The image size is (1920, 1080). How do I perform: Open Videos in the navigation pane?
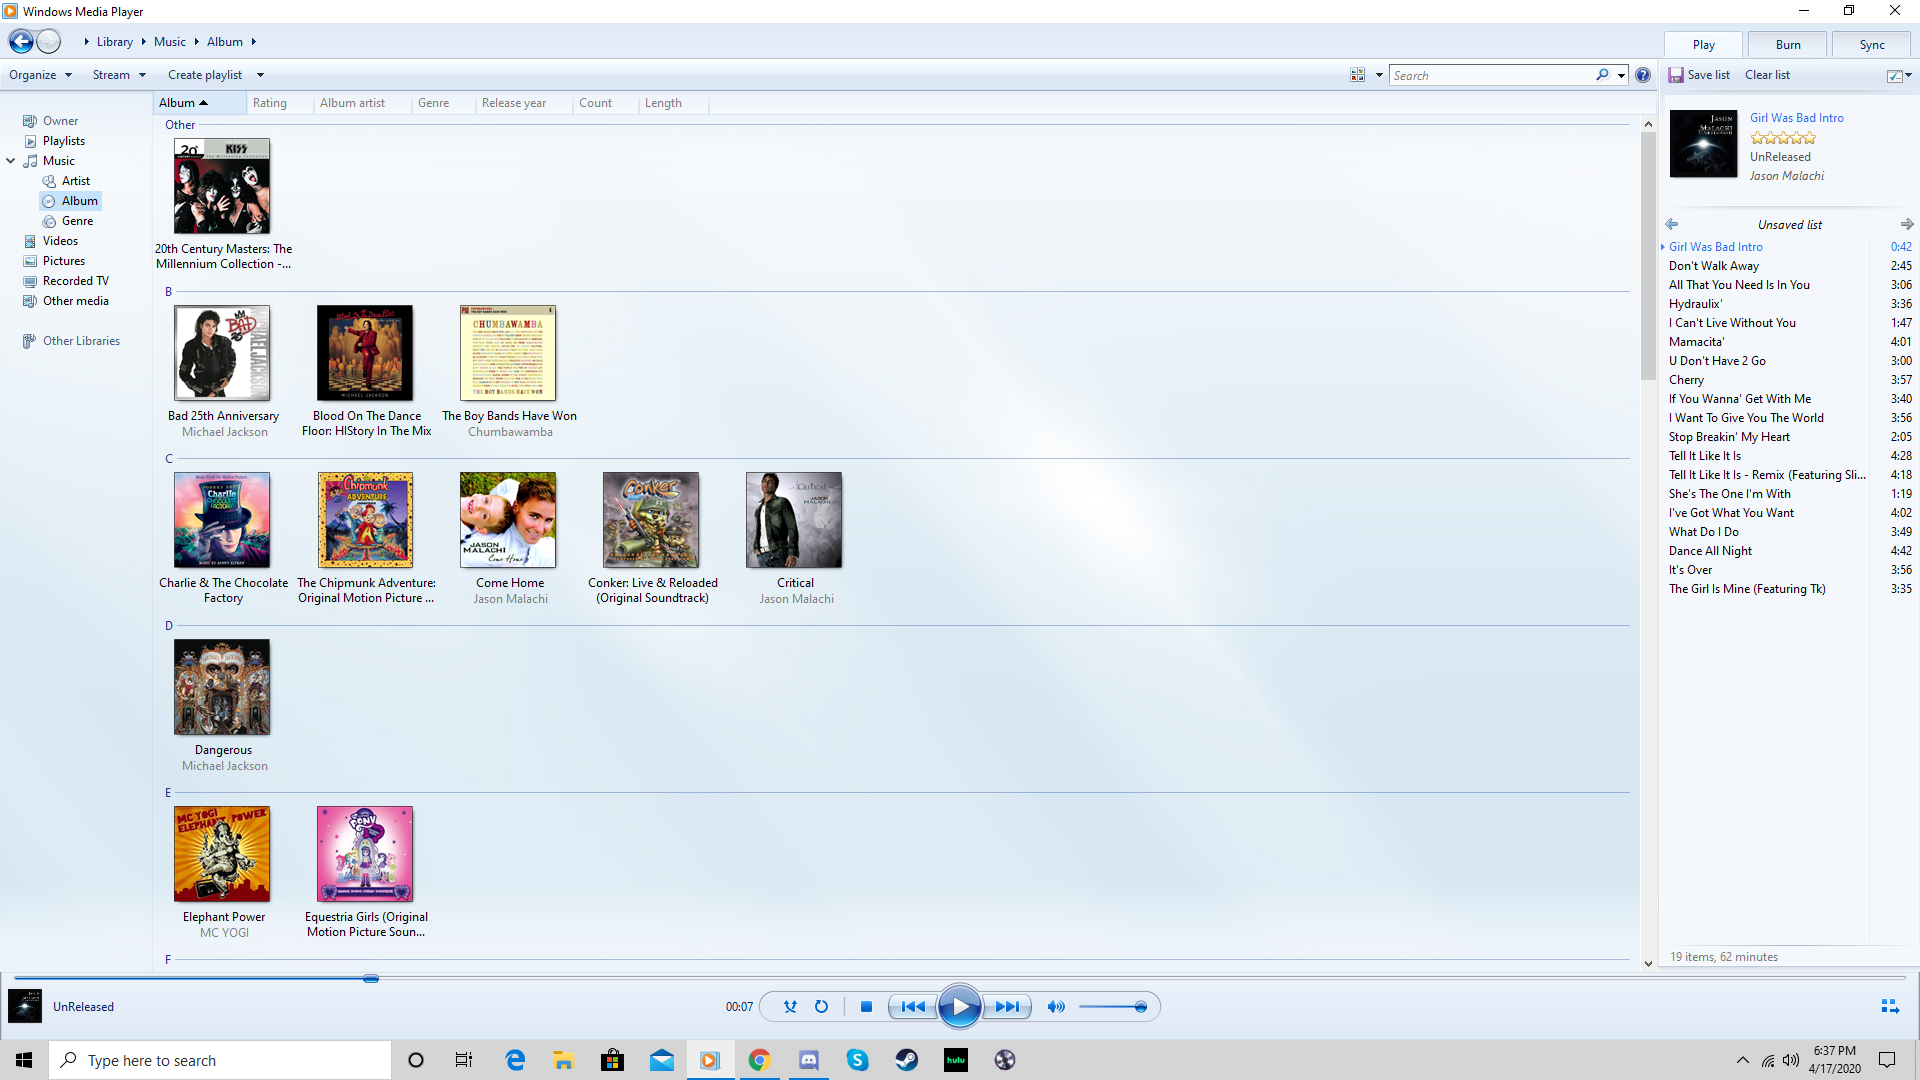coord(60,241)
